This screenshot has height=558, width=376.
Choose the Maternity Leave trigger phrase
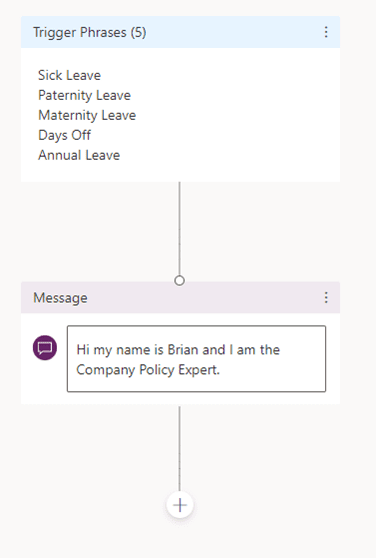(87, 115)
